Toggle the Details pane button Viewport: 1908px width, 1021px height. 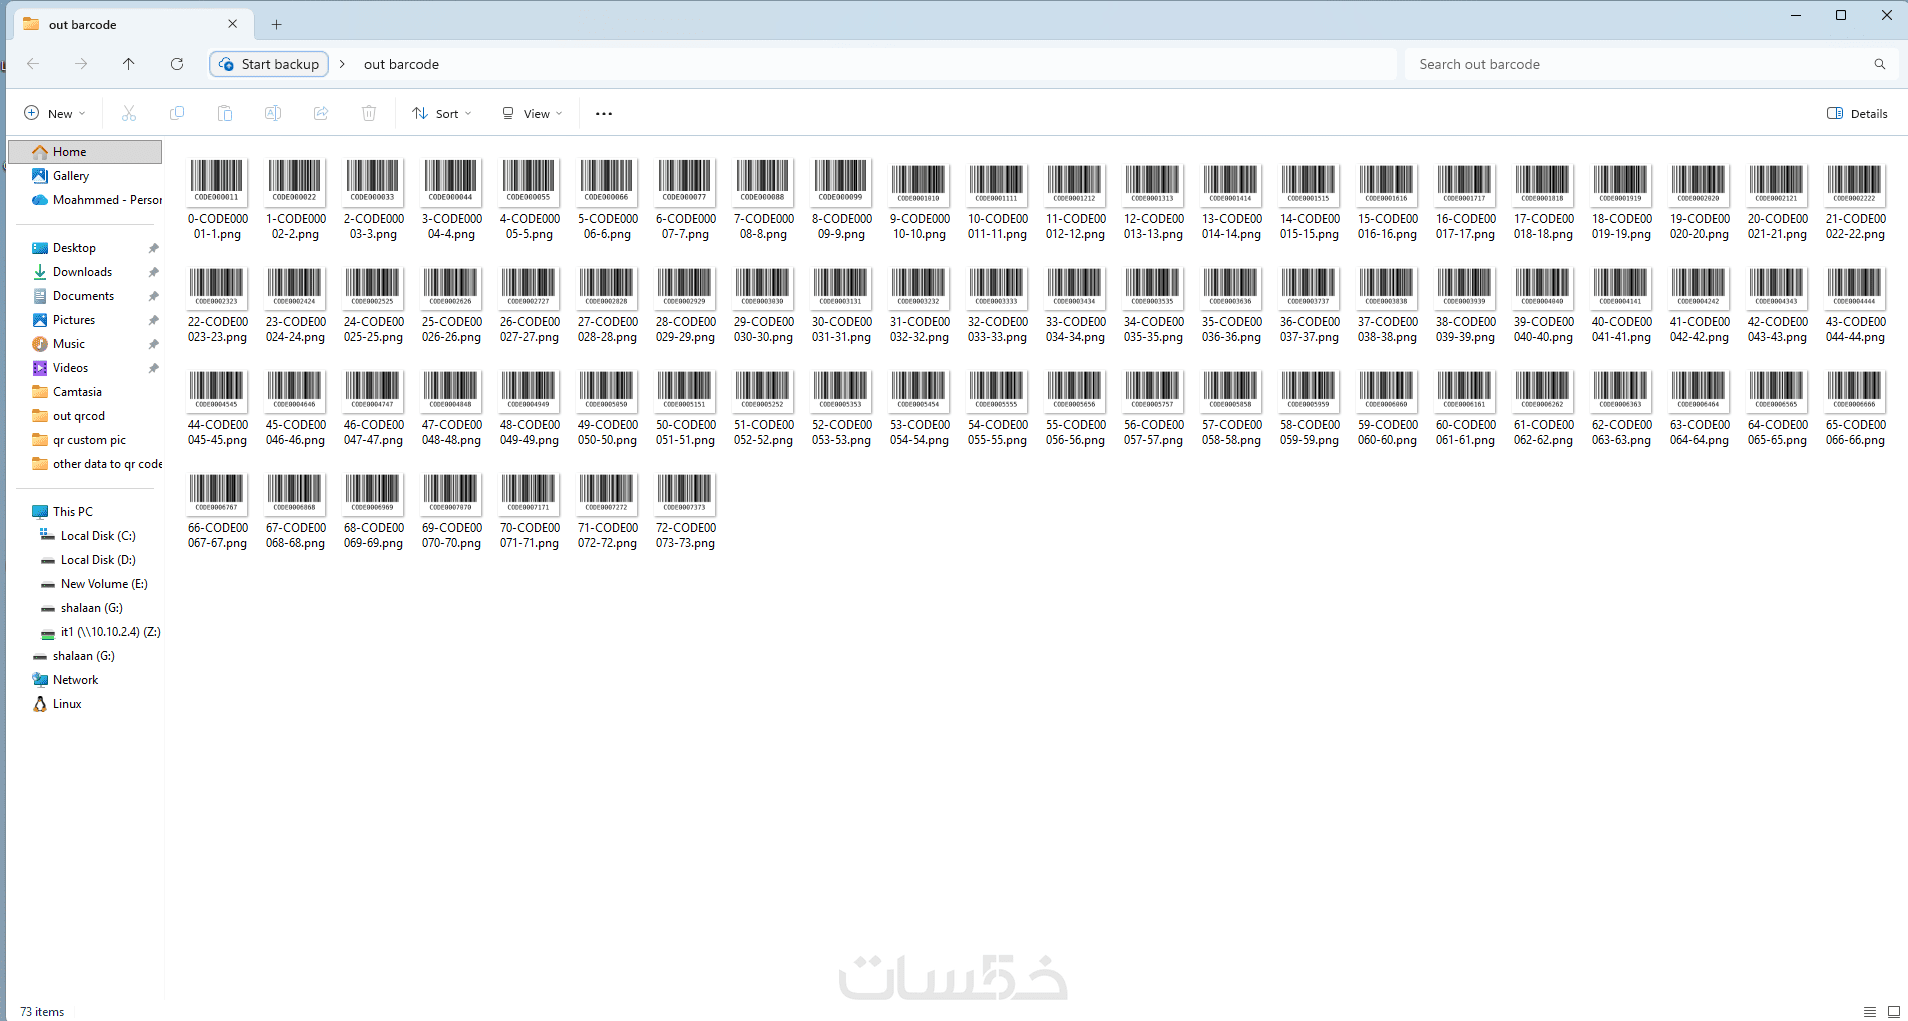click(x=1857, y=113)
